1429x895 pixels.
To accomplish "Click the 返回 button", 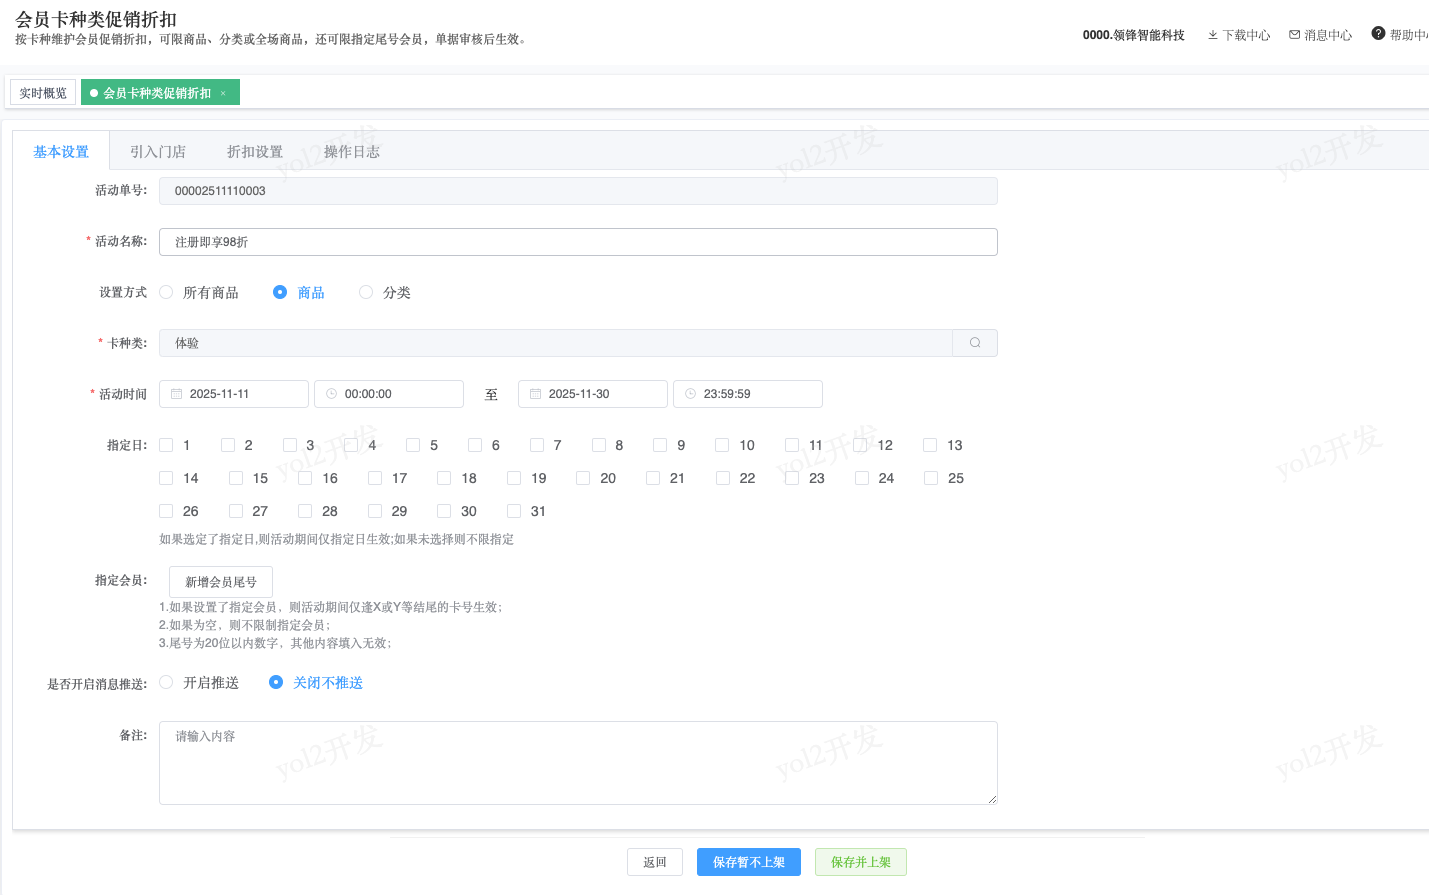I will click(655, 862).
